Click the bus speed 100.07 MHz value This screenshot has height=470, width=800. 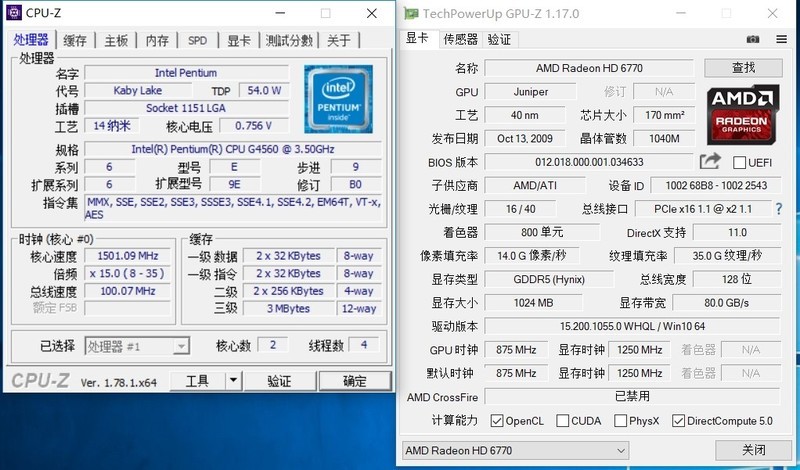(128, 291)
